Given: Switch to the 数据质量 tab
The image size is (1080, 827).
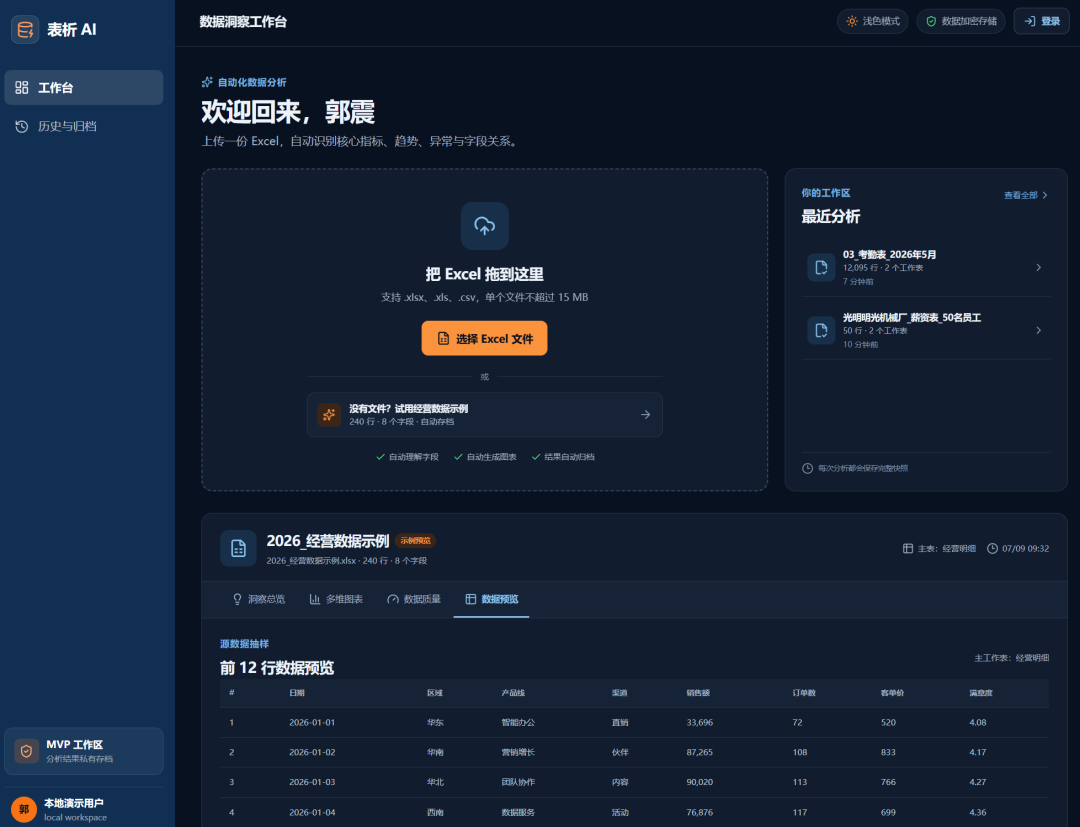Looking at the screenshot, I should (414, 599).
